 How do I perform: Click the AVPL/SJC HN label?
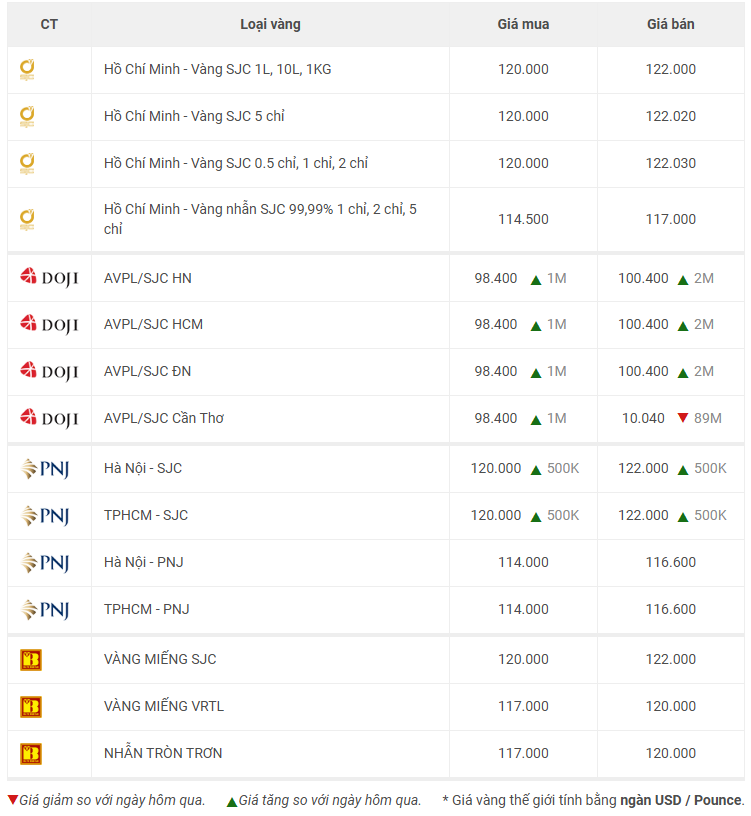[148, 278]
